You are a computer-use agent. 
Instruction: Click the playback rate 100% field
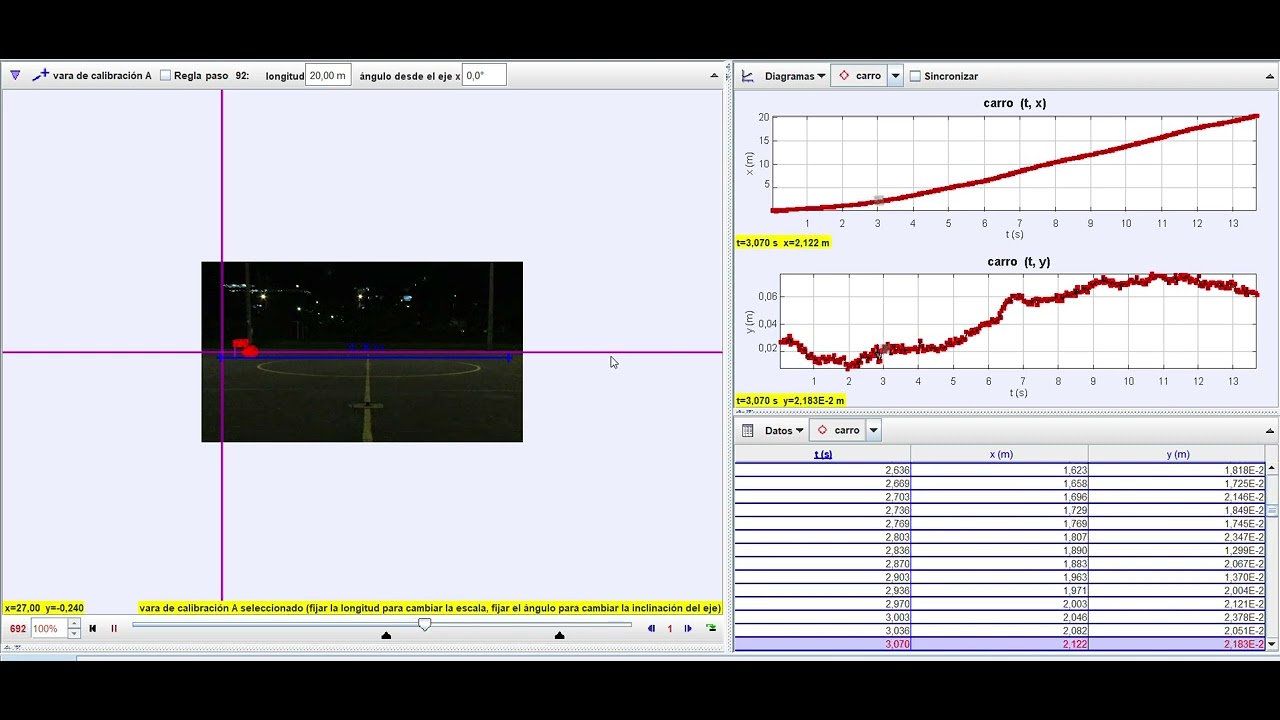49,628
